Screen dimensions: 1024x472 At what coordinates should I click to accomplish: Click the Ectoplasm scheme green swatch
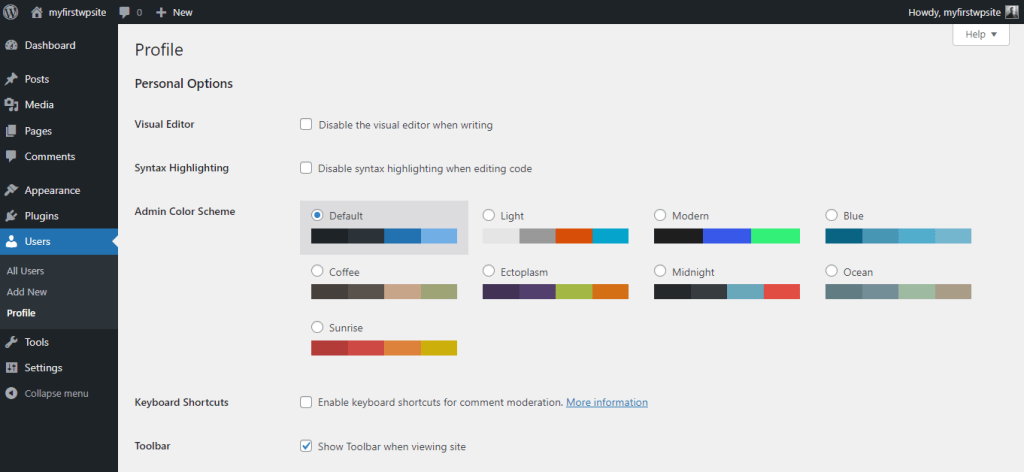574,292
